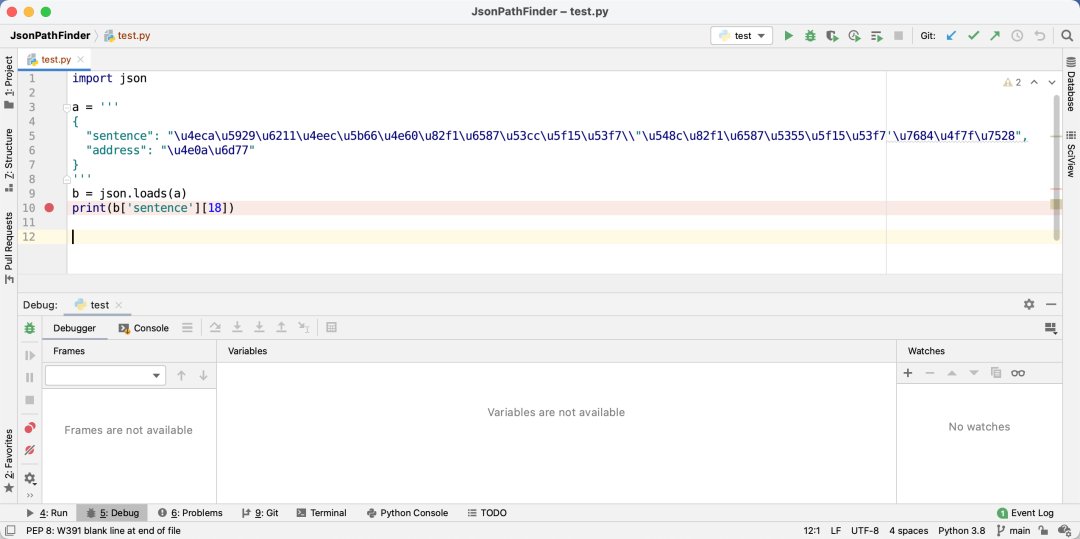Add a new watch with plus
The width and height of the screenshot is (1080, 539).
tap(908, 373)
